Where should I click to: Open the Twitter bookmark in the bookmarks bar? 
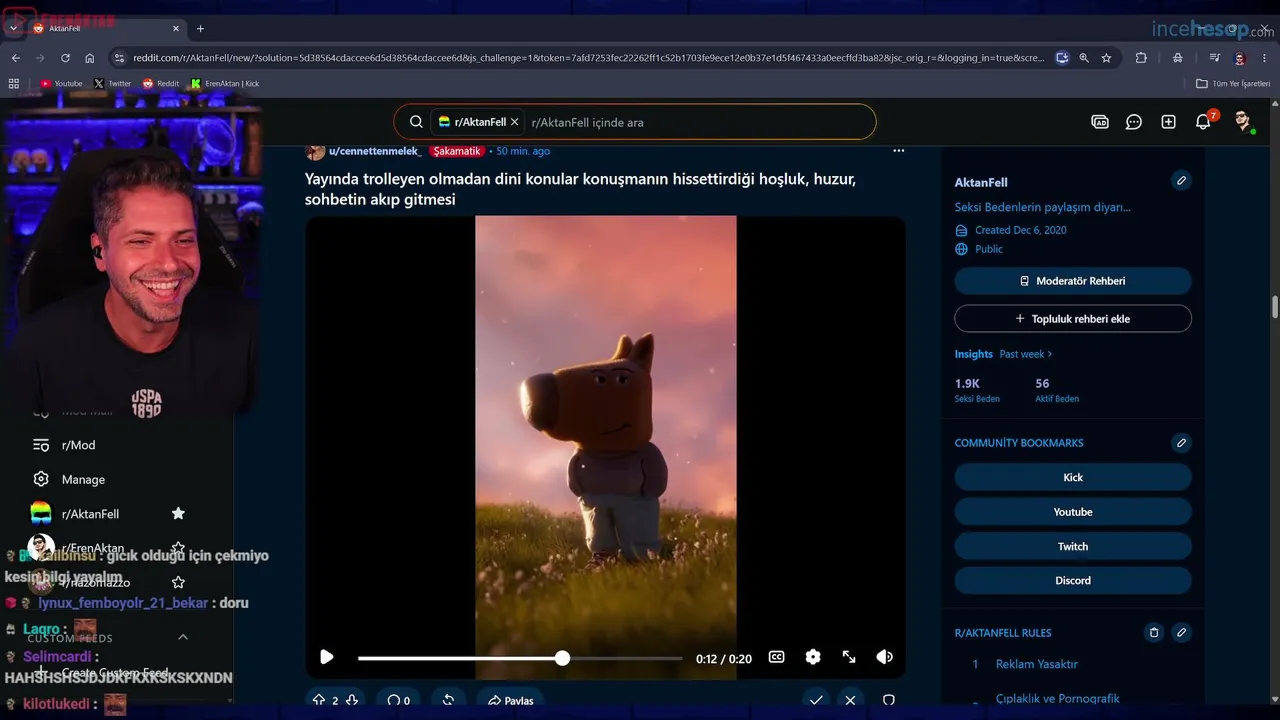[112, 84]
